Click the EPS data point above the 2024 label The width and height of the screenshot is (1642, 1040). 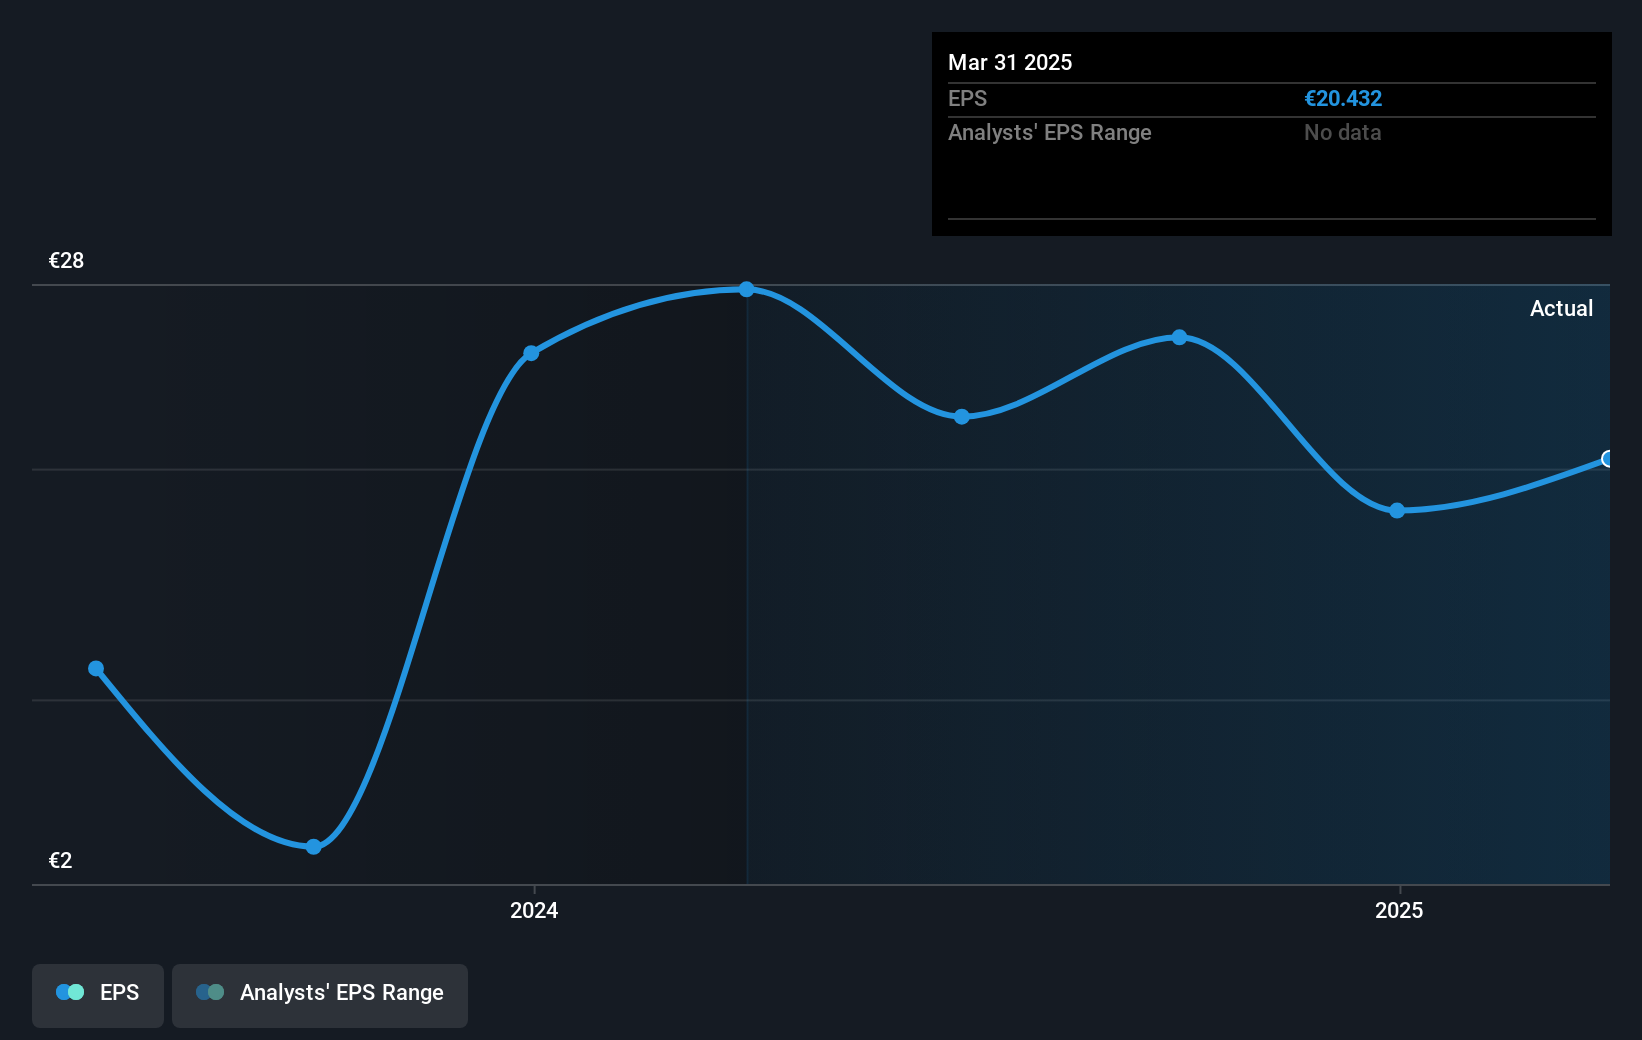pyautogui.click(x=531, y=353)
